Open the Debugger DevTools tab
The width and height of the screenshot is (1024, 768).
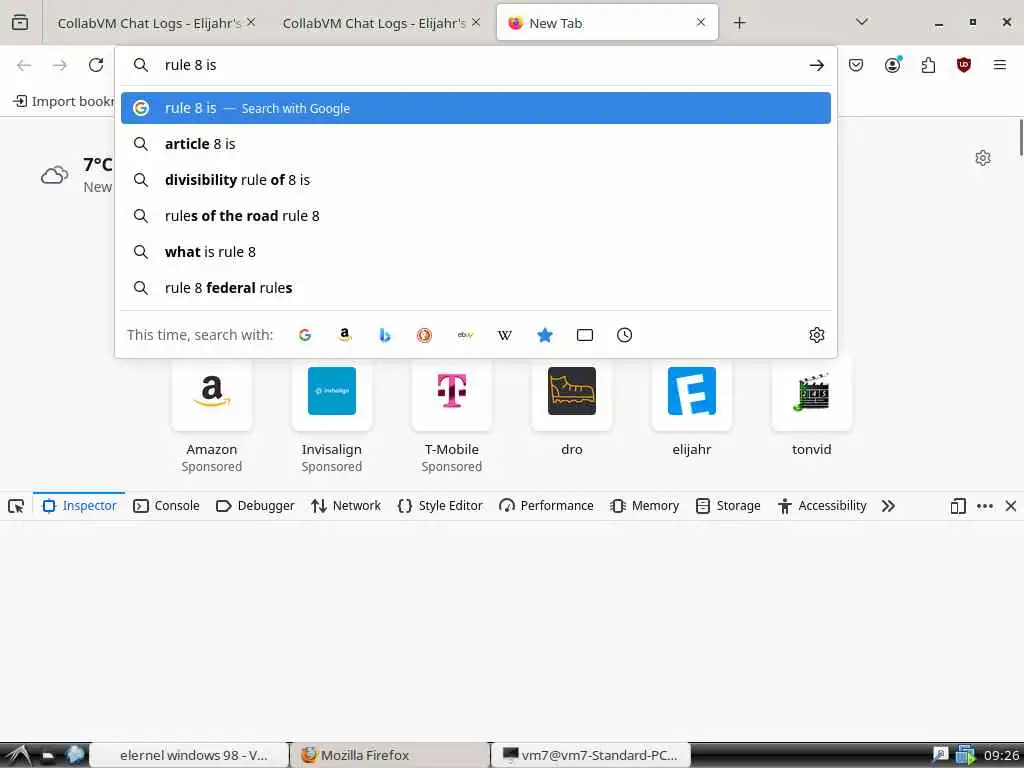[x=255, y=506]
